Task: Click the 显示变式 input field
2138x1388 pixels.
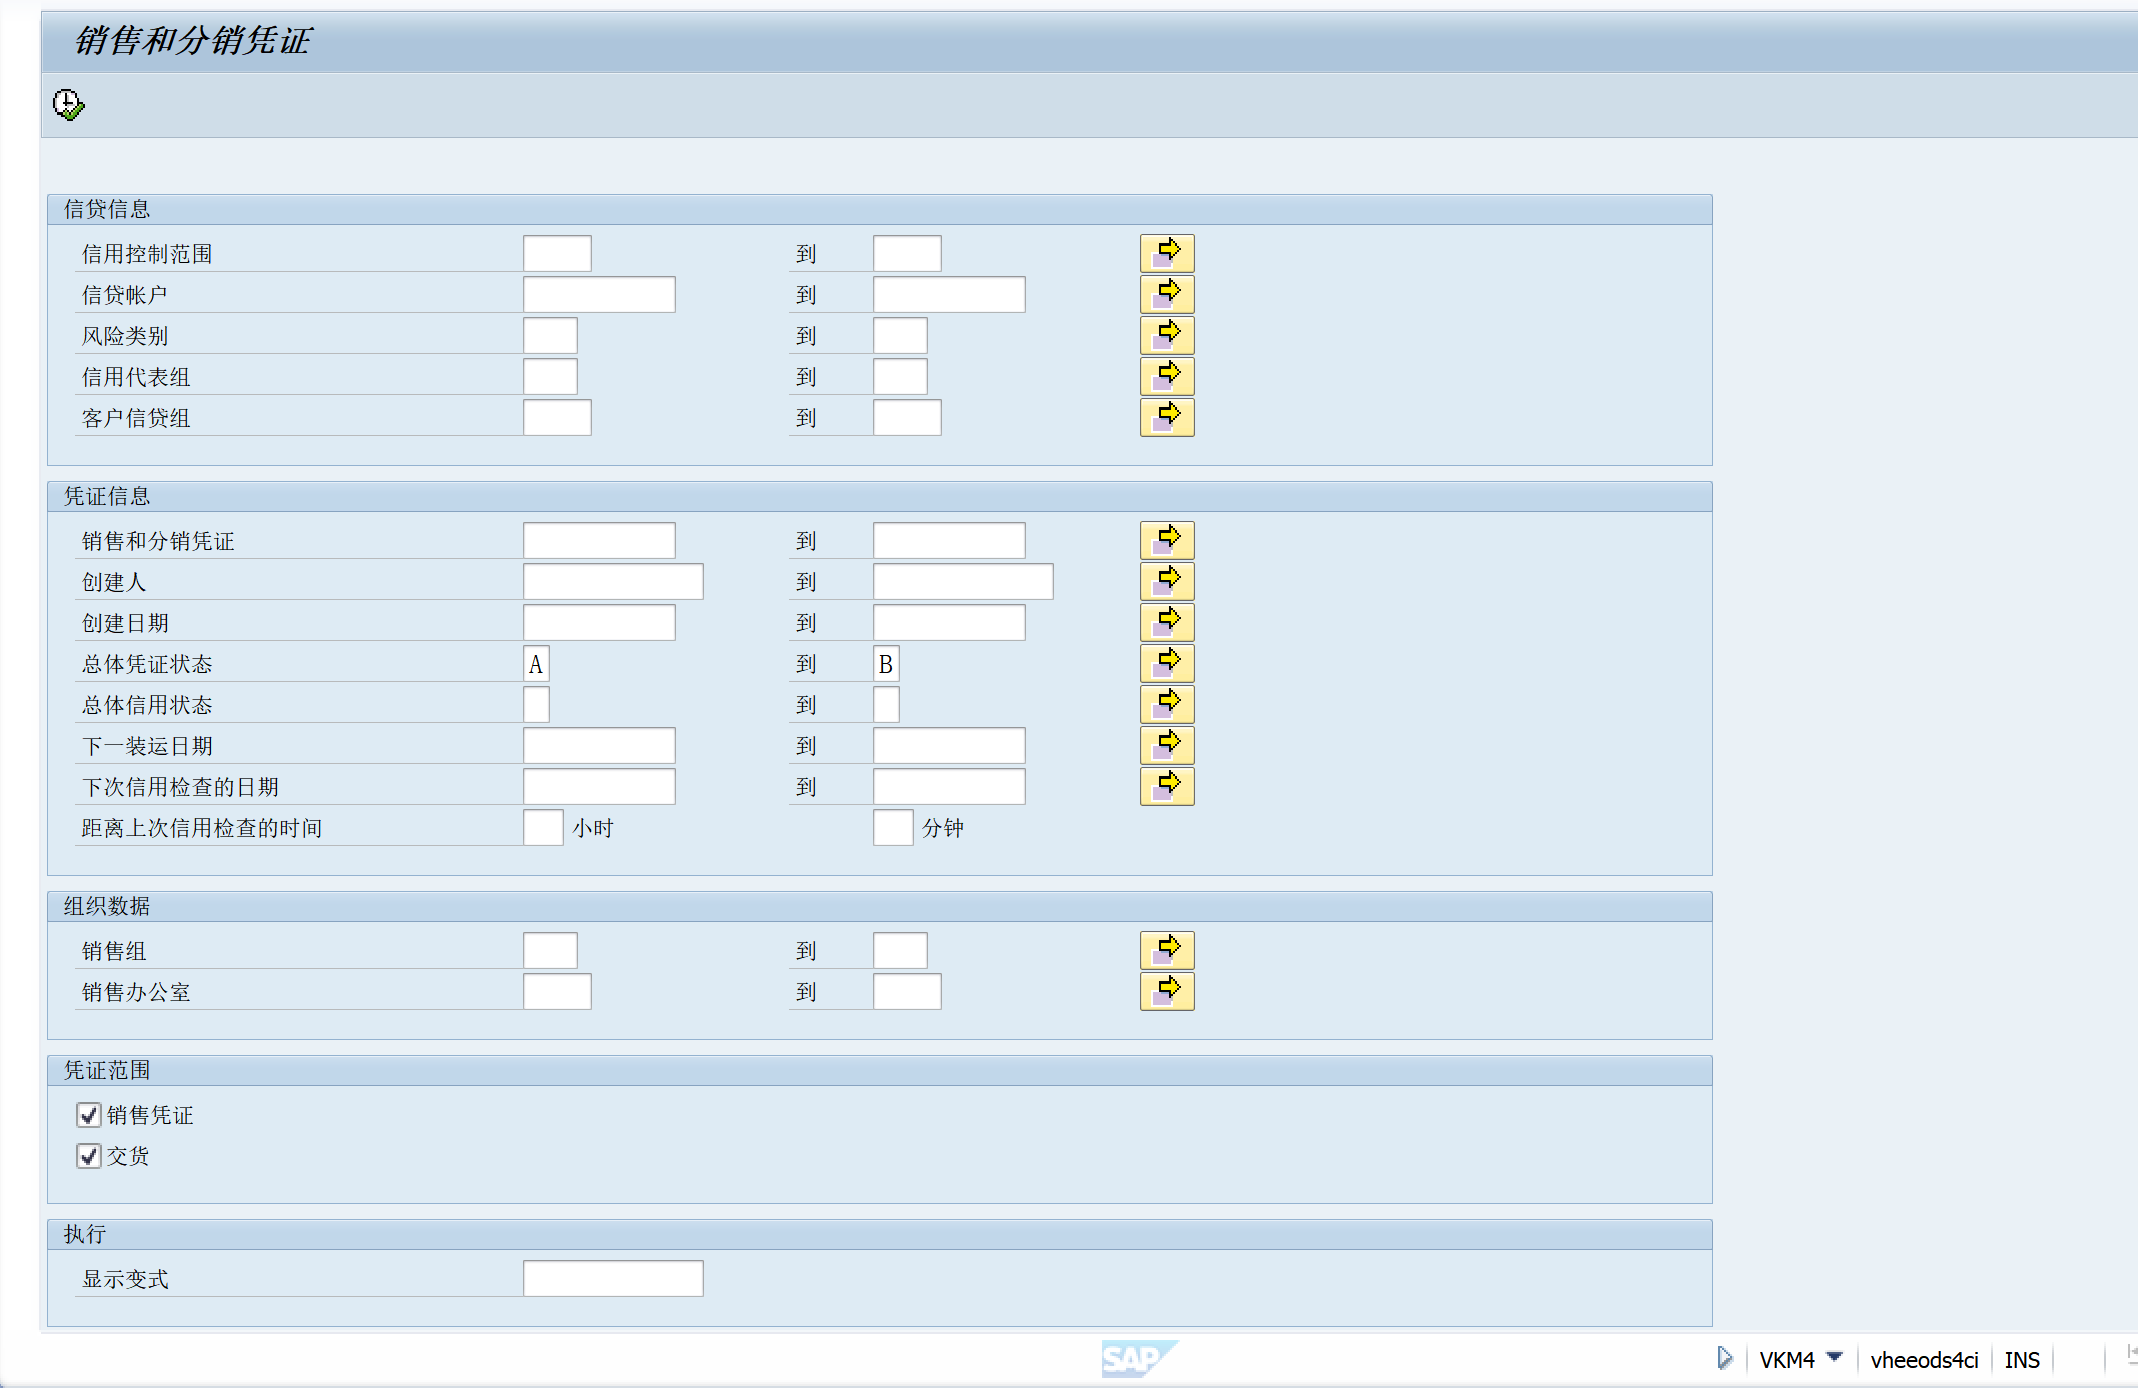Action: tap(613, 1278)
